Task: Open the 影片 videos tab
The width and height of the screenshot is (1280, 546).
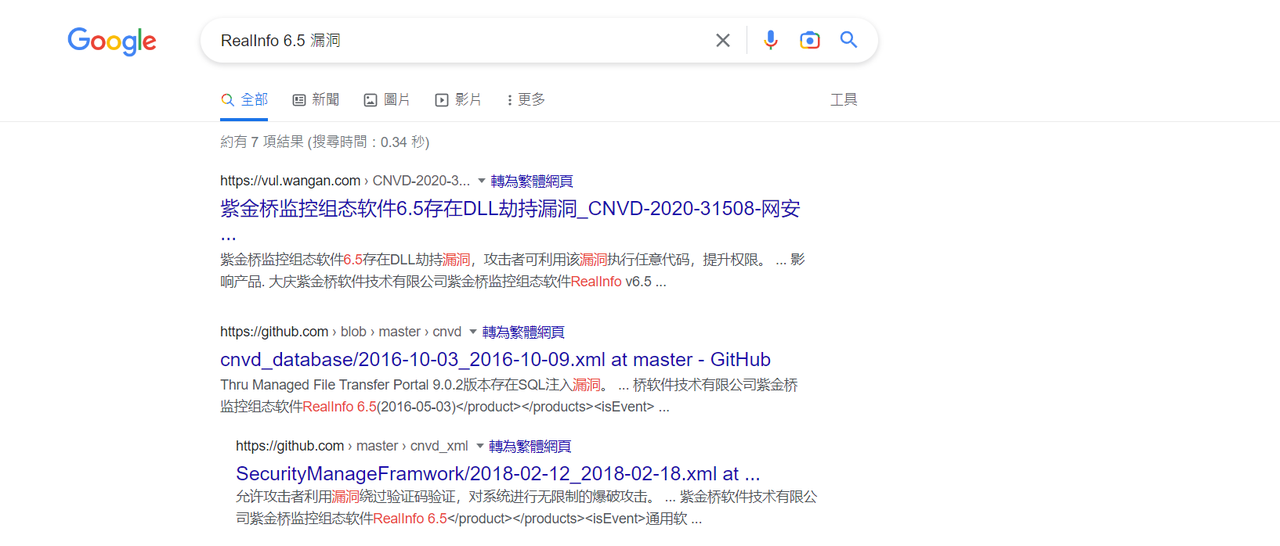Action: click(x=458, y=100)
